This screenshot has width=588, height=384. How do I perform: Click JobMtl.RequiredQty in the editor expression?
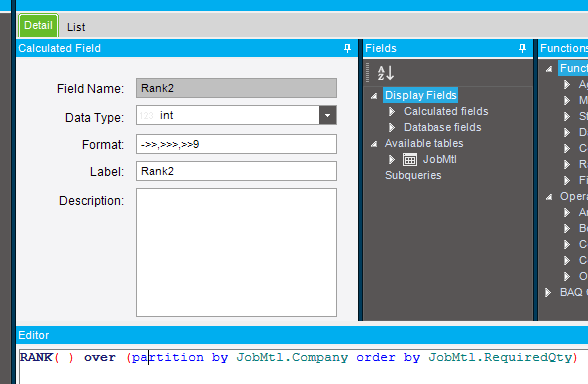[x=500, y=357]
